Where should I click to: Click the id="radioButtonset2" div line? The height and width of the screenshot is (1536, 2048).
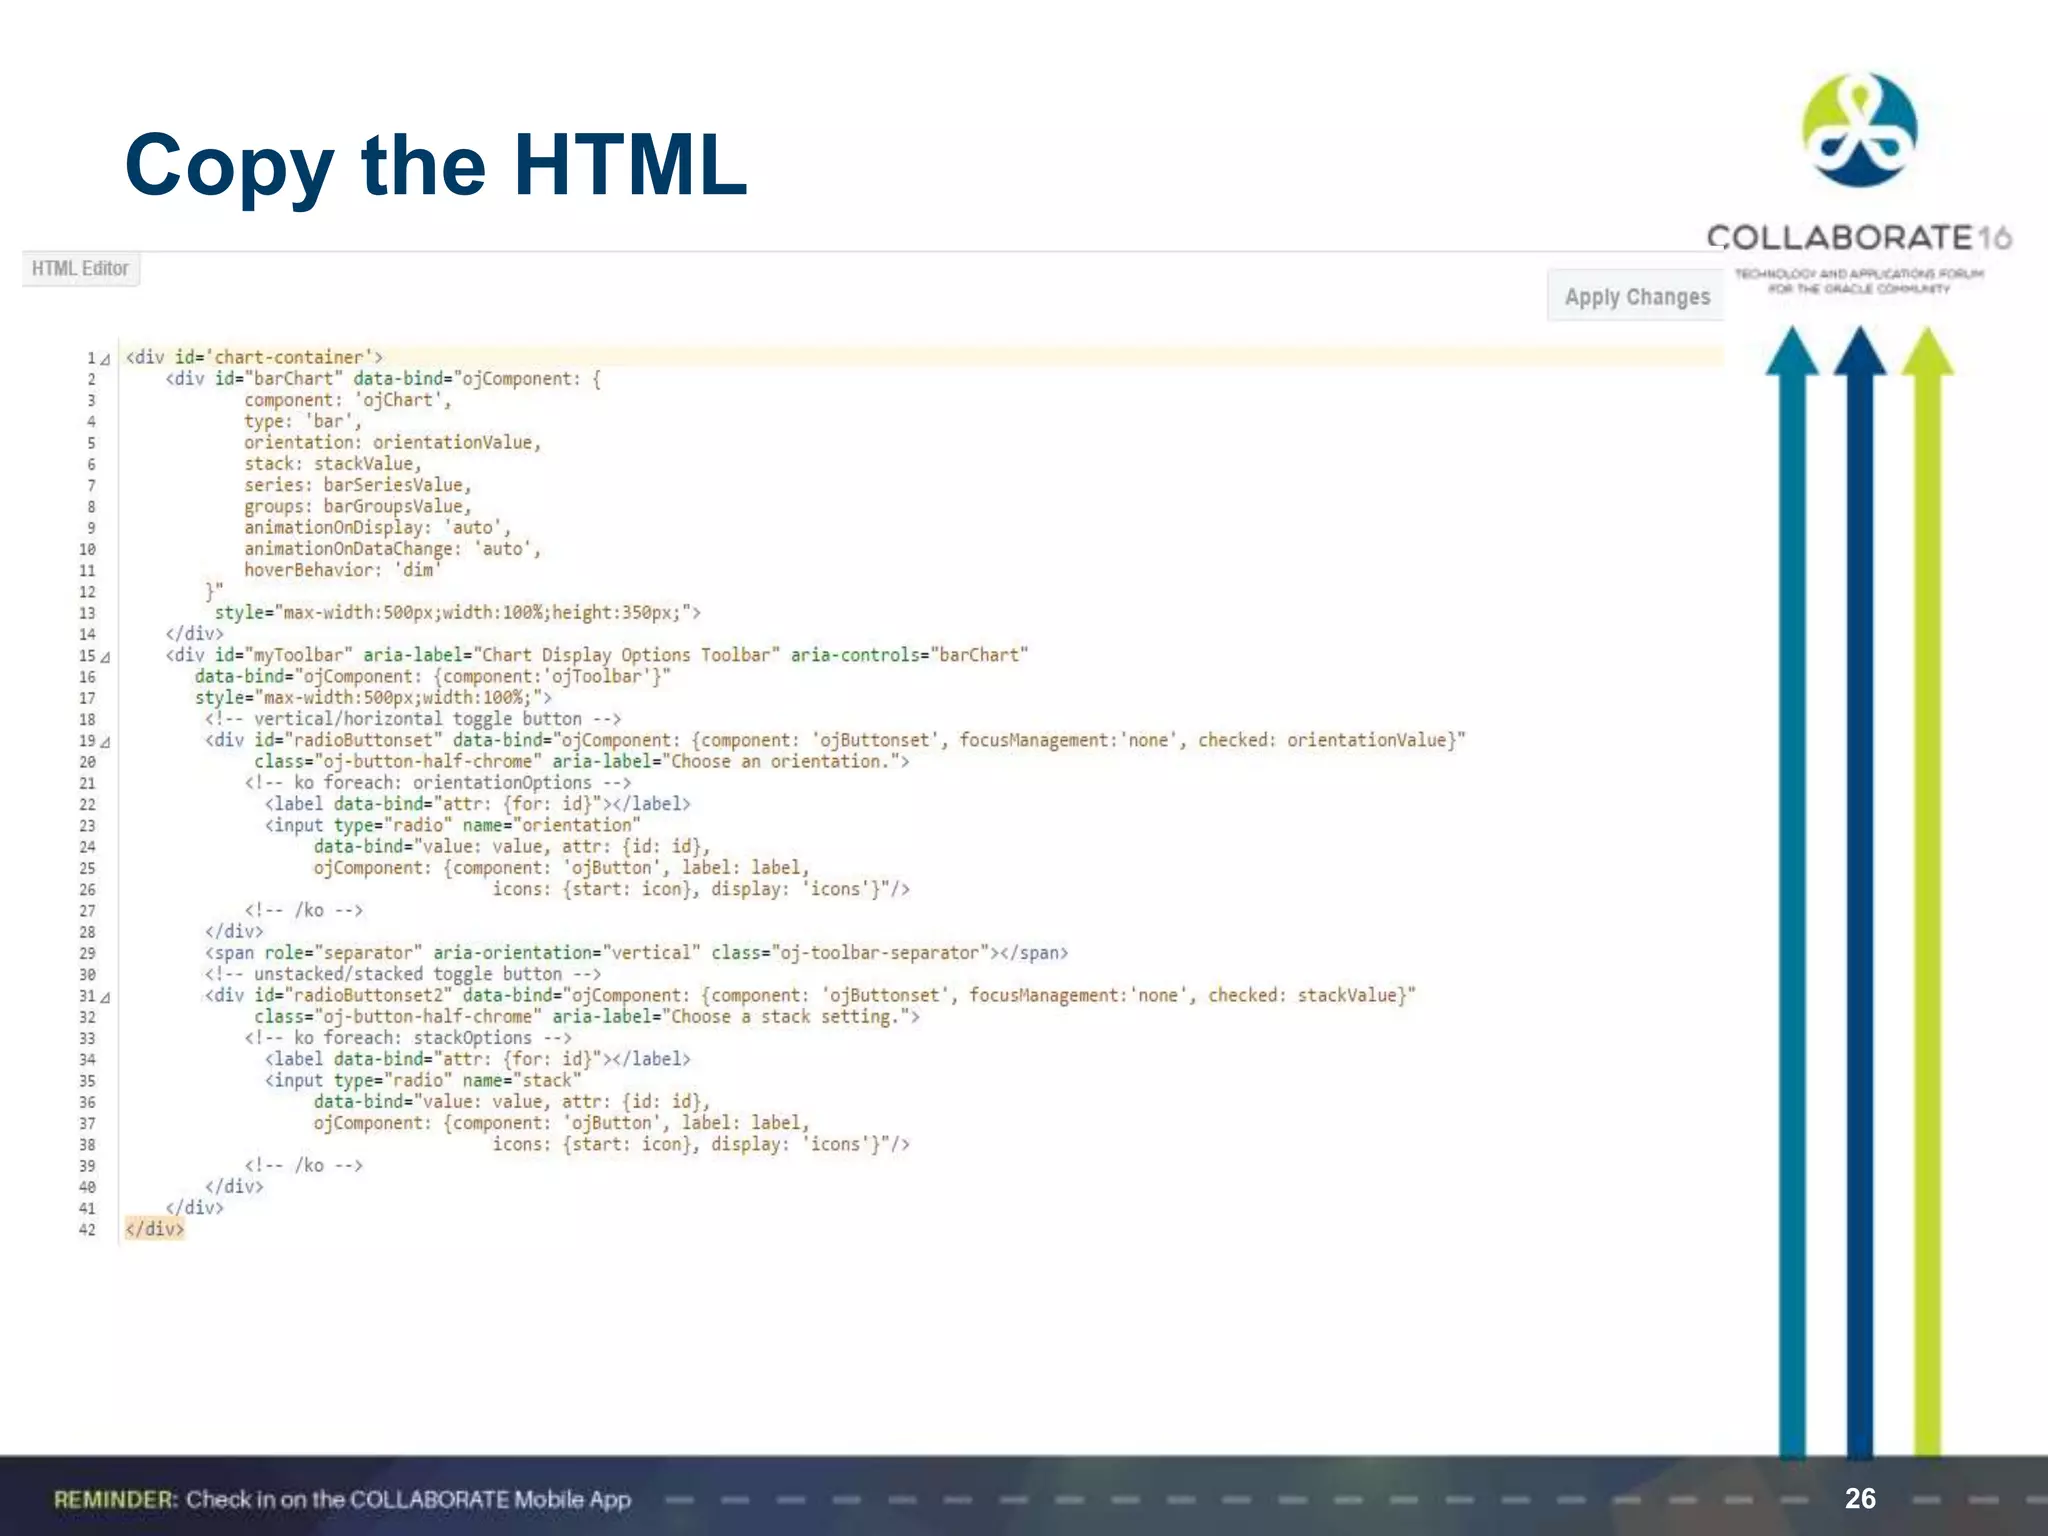click(810, 995)
